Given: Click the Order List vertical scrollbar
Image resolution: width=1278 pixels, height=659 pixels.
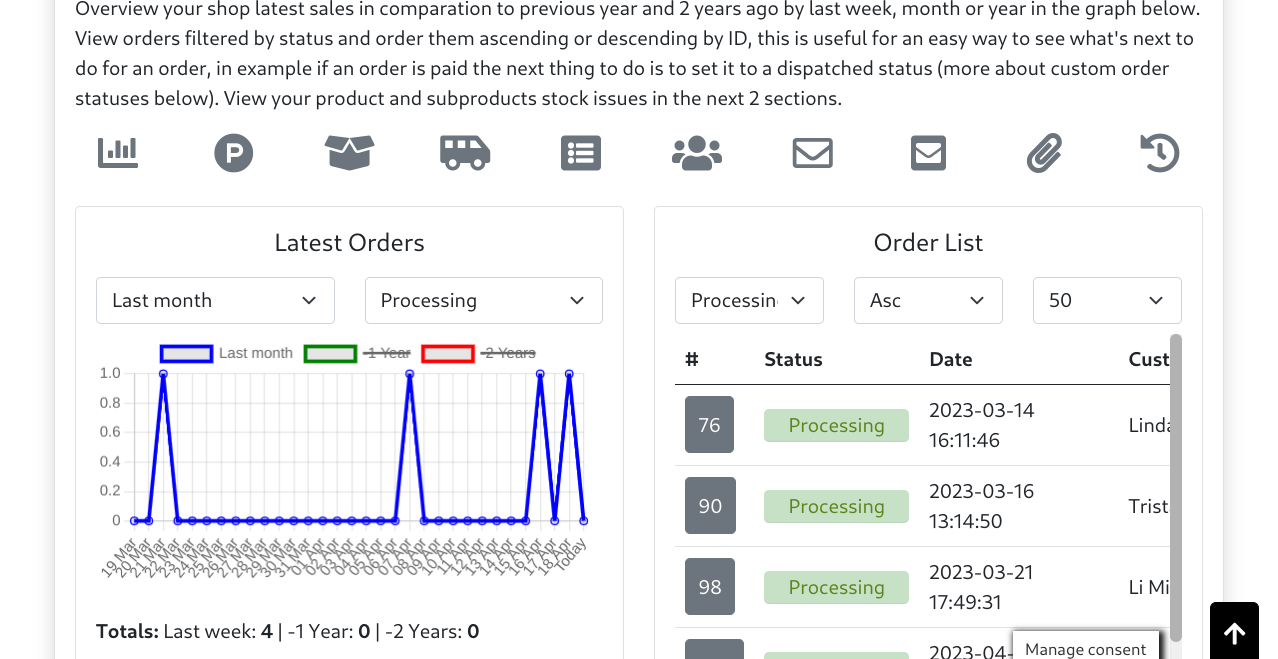Looking at the screenshot, I should [1176, 487].
